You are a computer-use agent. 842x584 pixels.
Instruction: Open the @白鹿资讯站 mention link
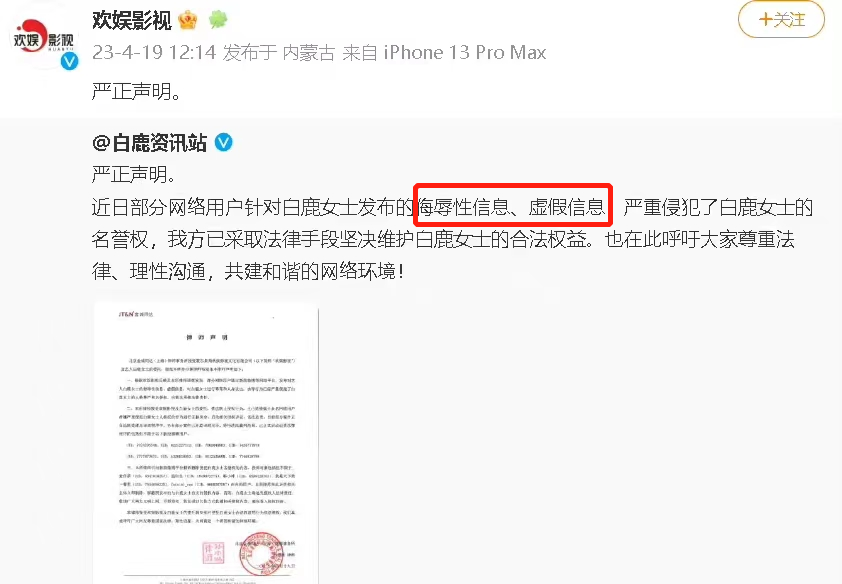point(149,143)
